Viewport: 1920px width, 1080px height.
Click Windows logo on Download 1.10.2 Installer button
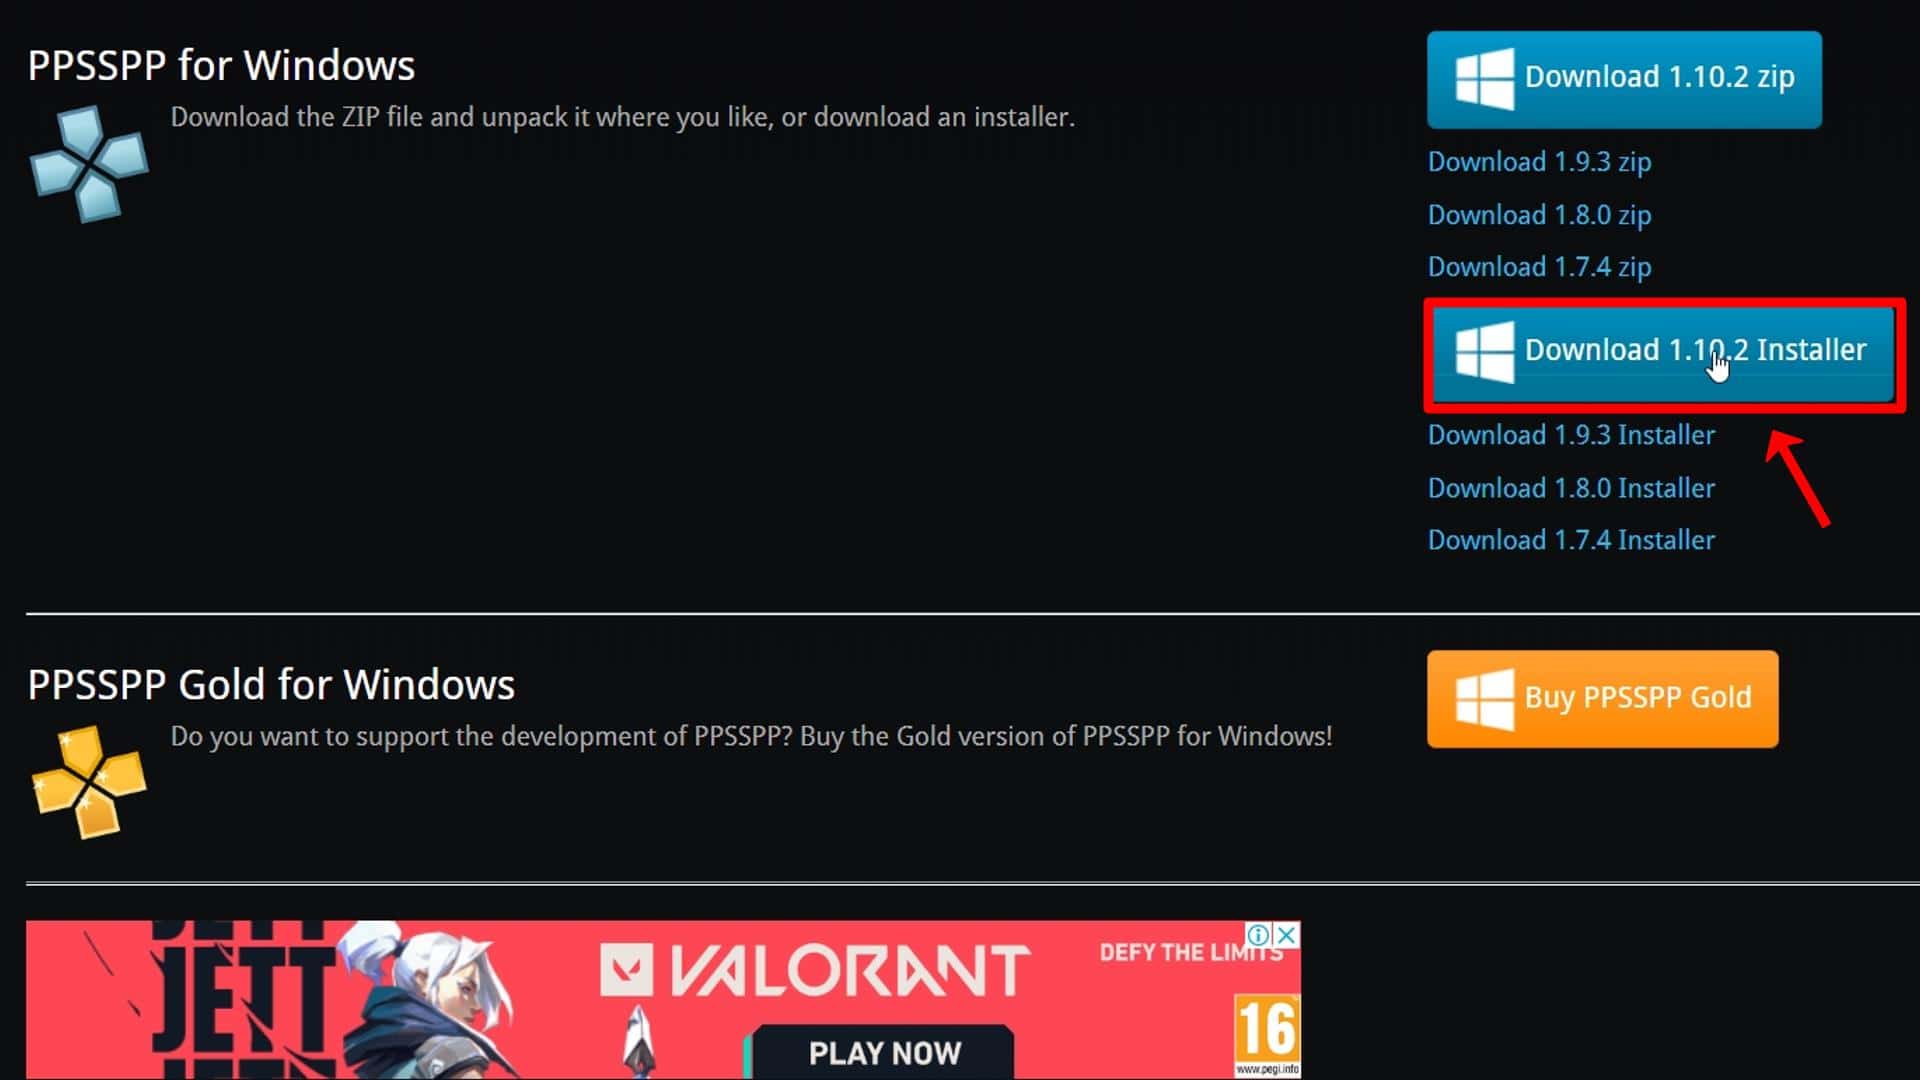pos(1484,351)
